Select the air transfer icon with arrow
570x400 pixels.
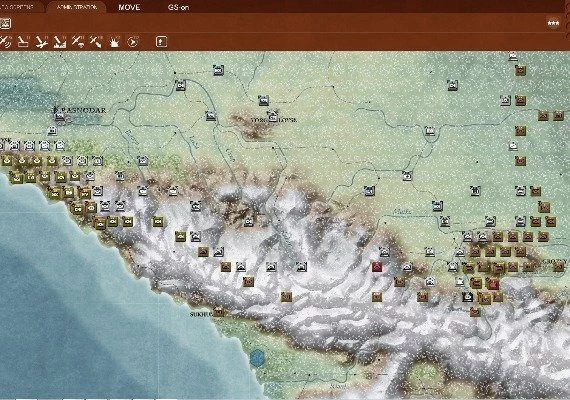point(96,42)
